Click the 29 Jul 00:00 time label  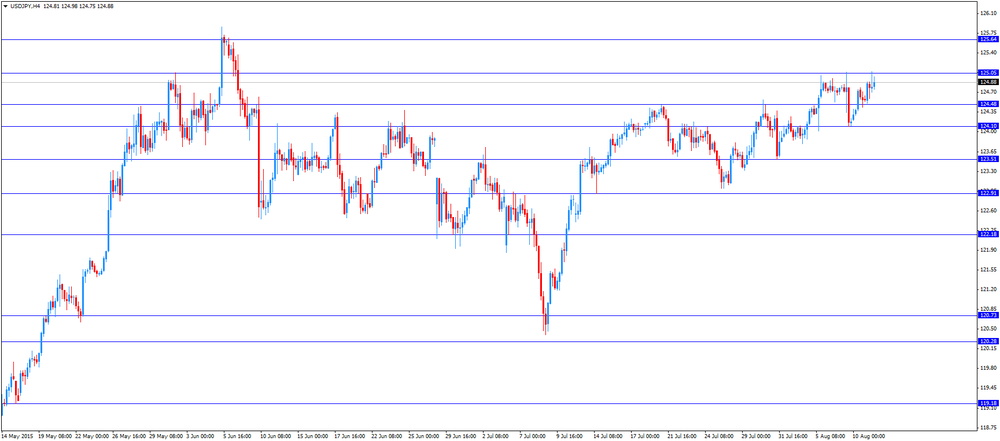(x=755, y=437)
